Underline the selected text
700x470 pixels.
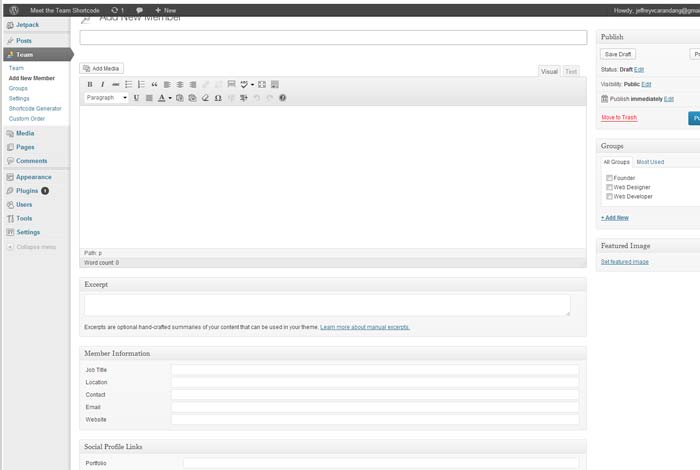point(136,98)
